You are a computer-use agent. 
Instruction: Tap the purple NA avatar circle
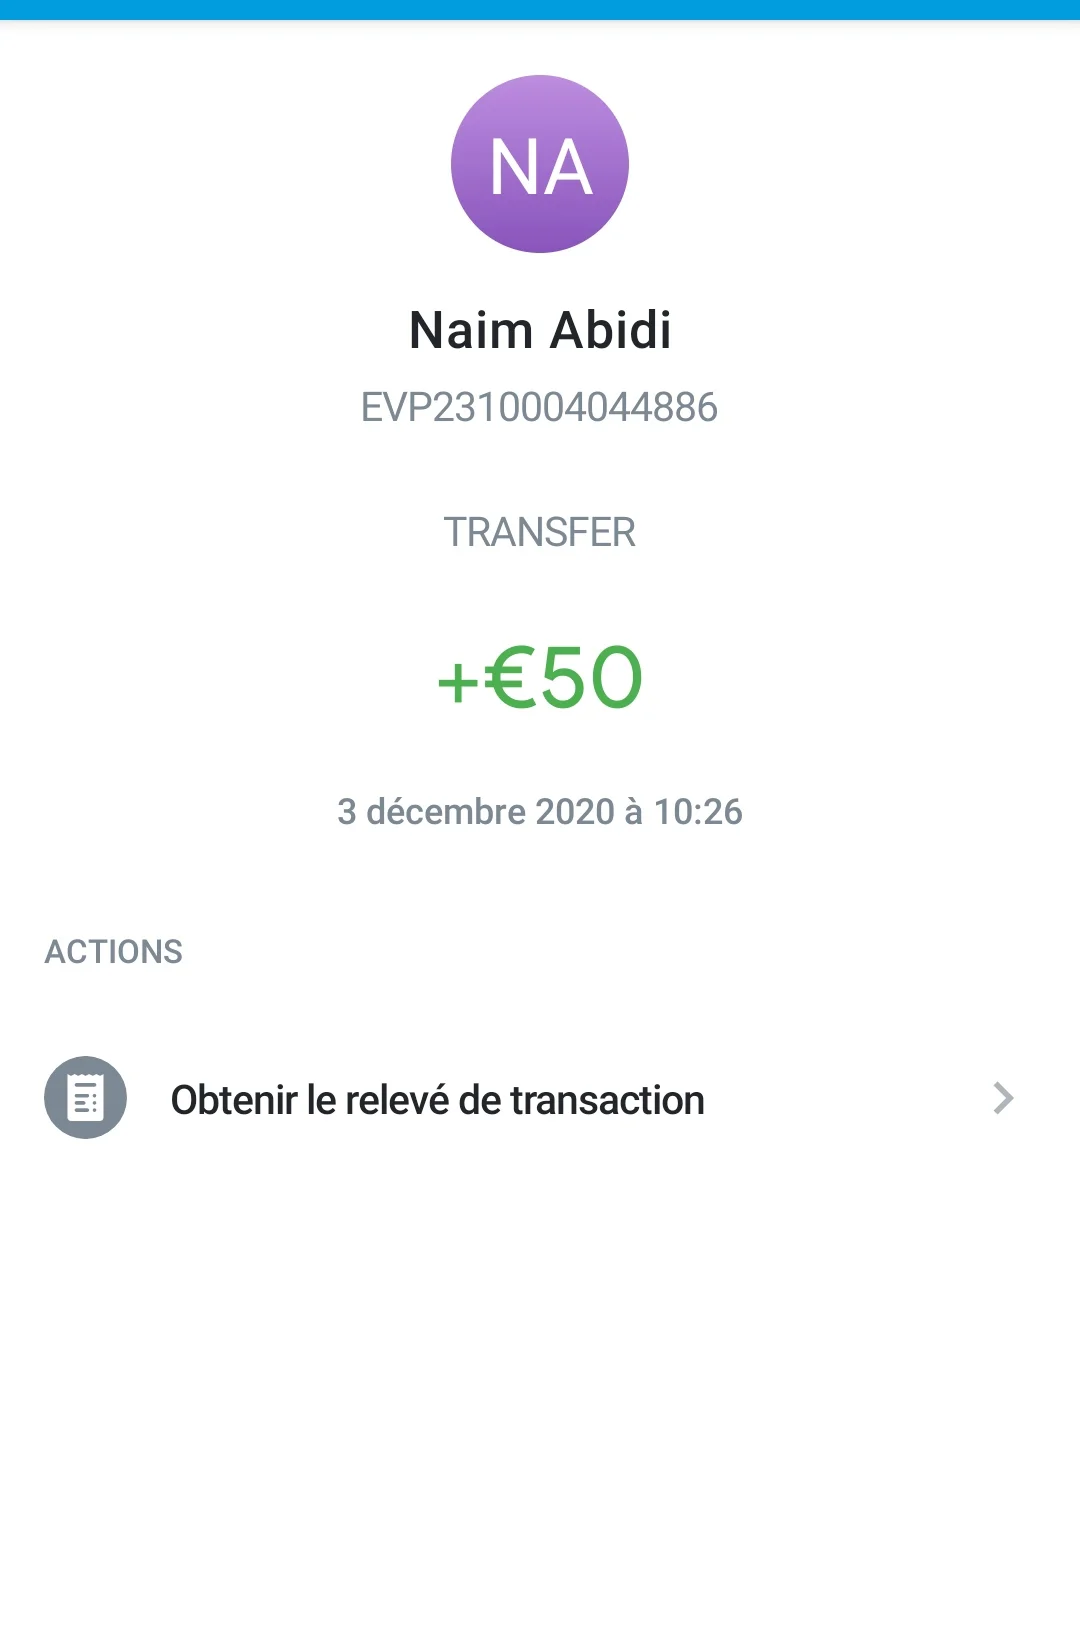coord(540,164)
